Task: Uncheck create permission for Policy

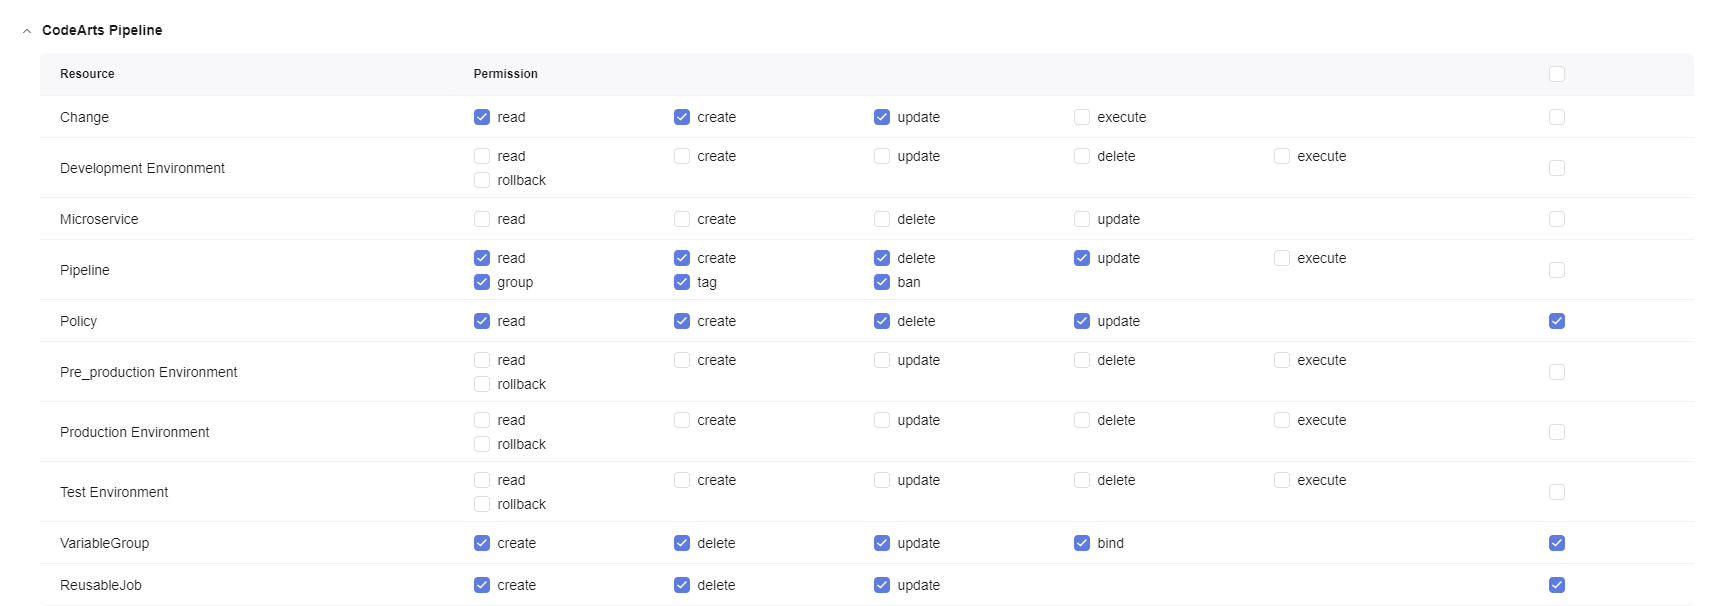Action: point(682,321)
